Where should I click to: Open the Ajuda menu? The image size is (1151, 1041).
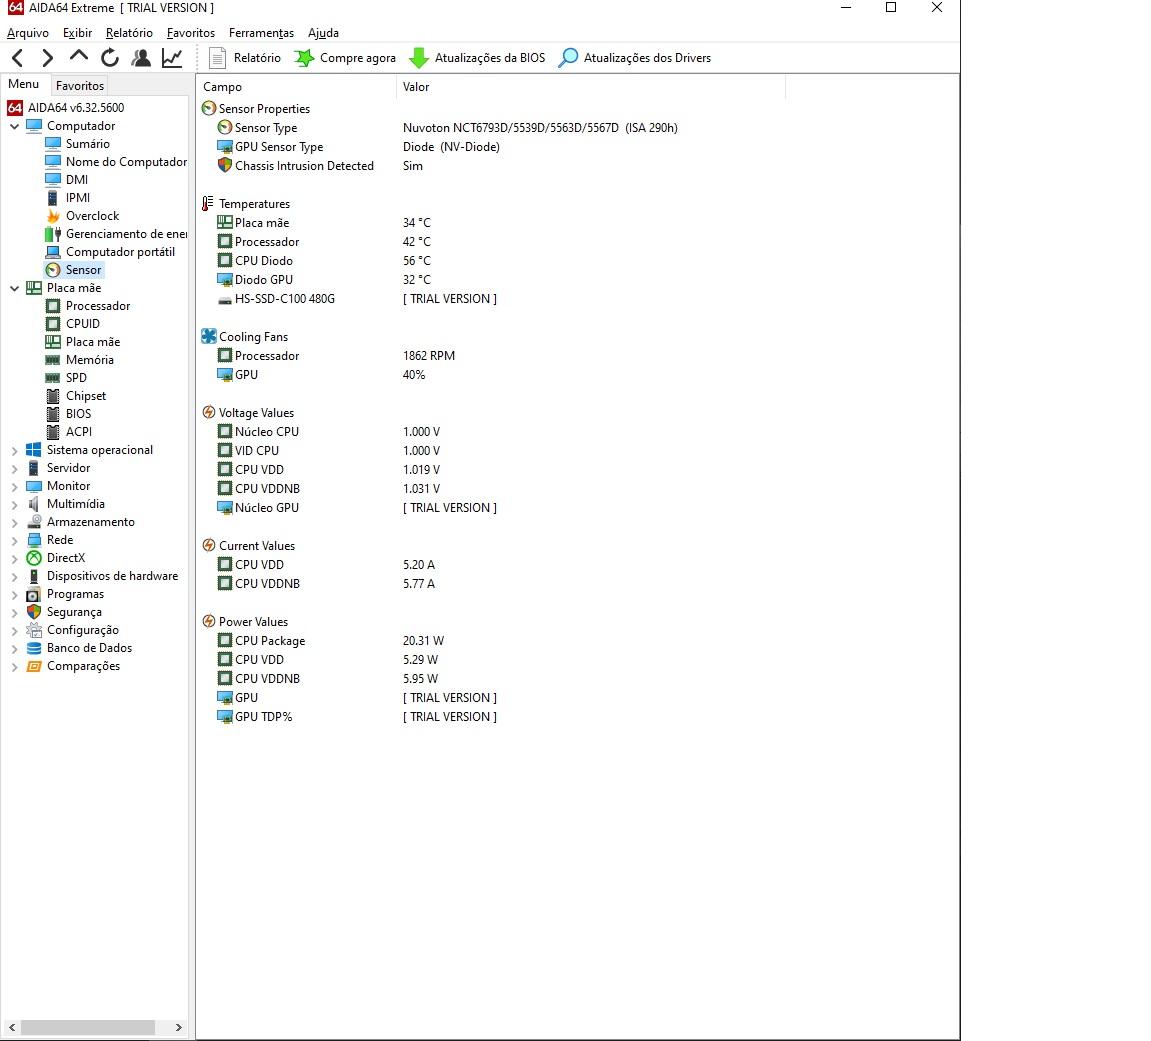(323, 32)
